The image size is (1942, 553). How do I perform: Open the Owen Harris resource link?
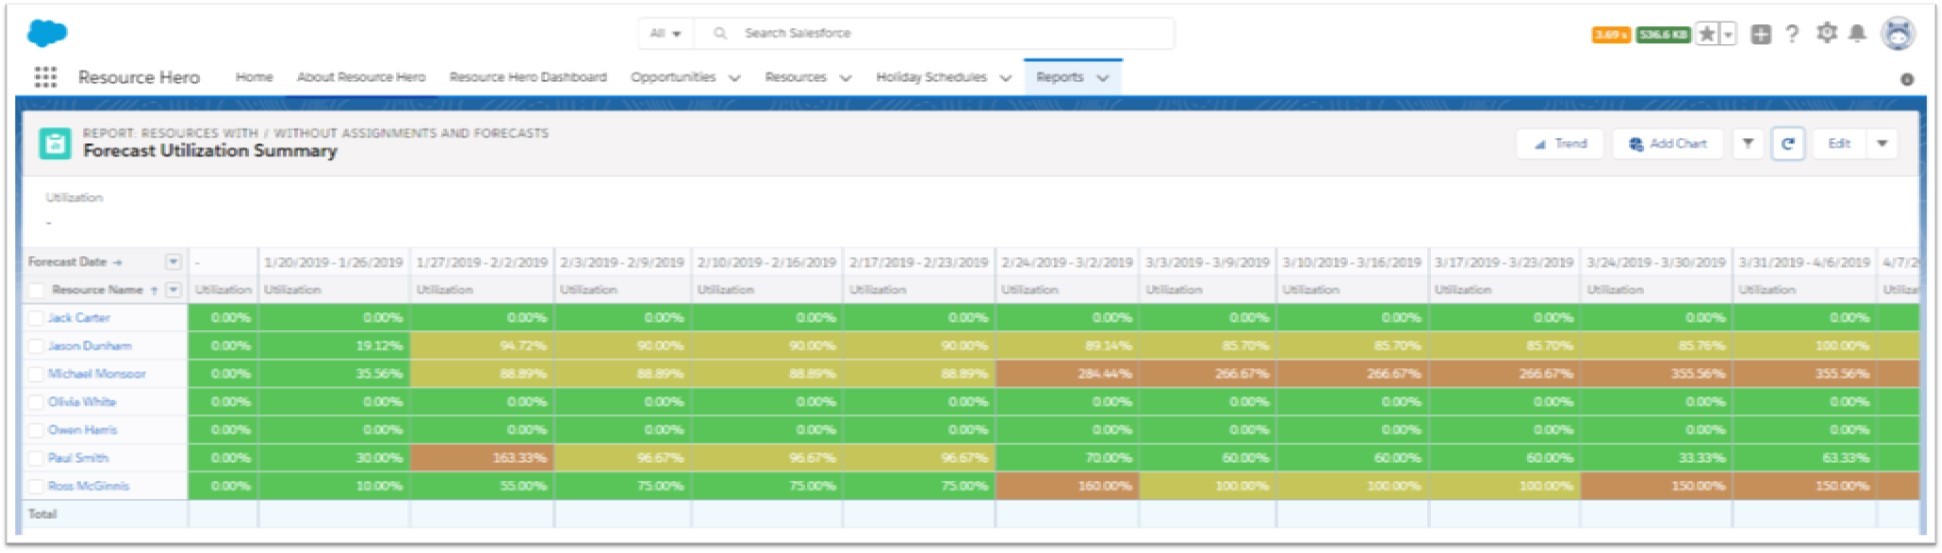click(x=83, y=430)
